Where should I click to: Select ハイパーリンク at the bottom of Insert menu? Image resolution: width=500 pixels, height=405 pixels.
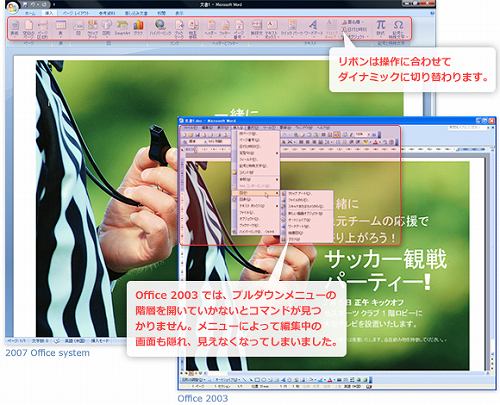256,231
